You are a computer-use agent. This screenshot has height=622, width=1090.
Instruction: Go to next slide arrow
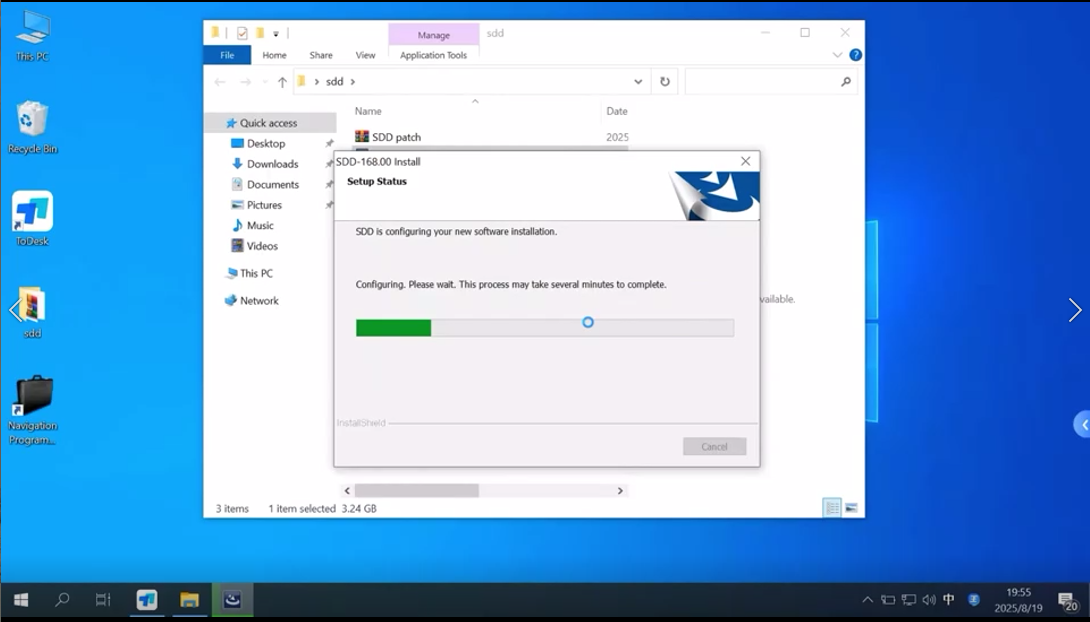(1075, 310)
